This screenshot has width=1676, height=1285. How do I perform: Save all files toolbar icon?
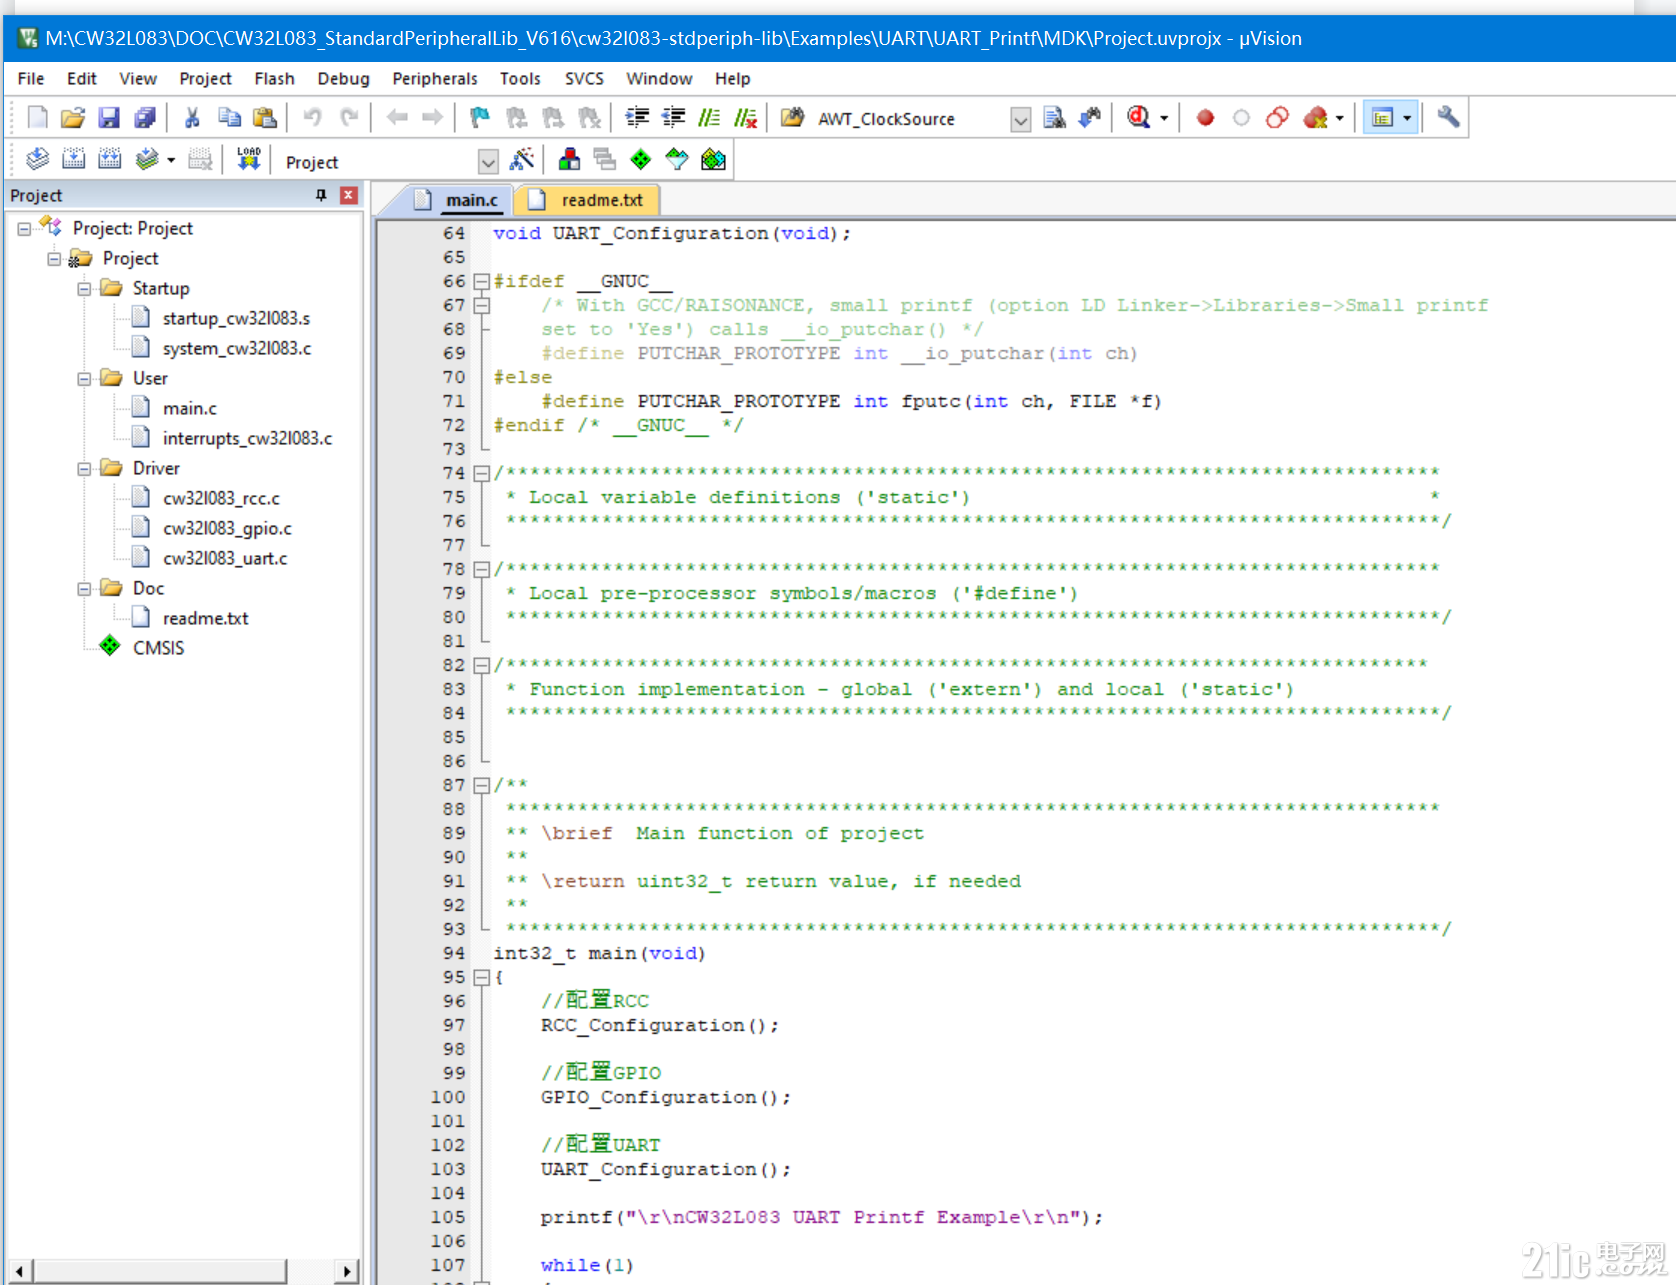point(145,118)
